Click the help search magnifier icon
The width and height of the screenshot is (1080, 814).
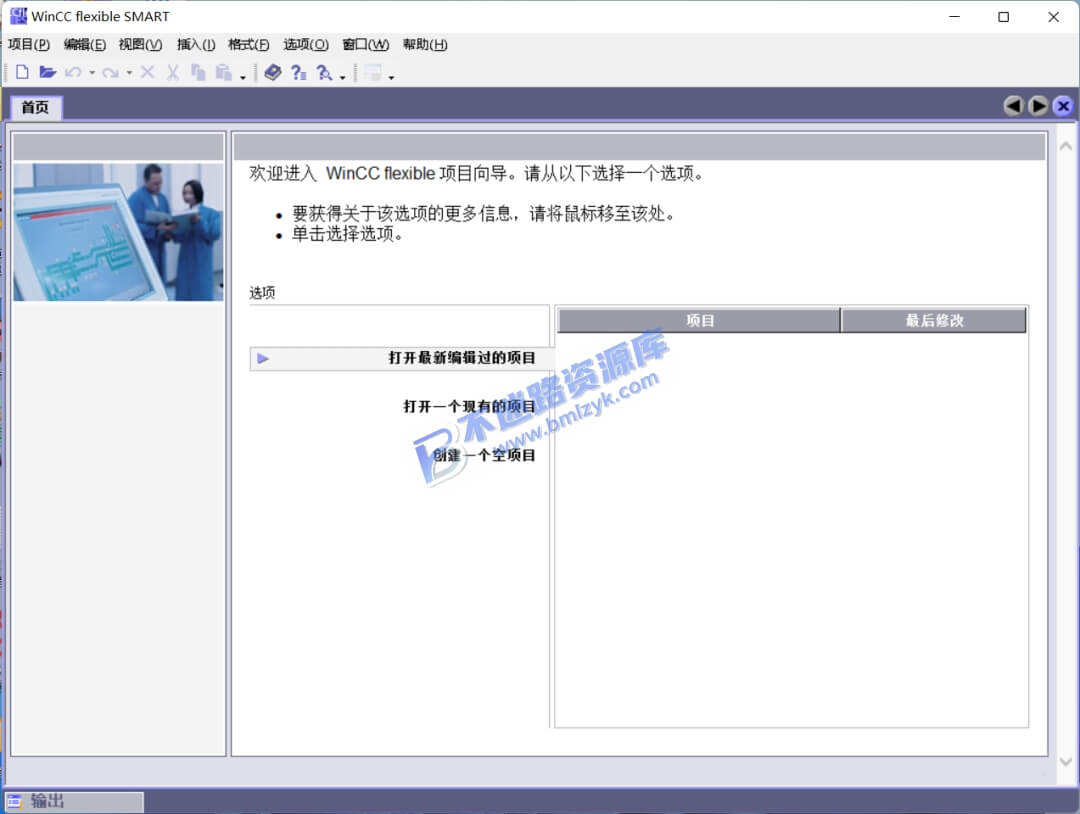(x=324, y=72)
